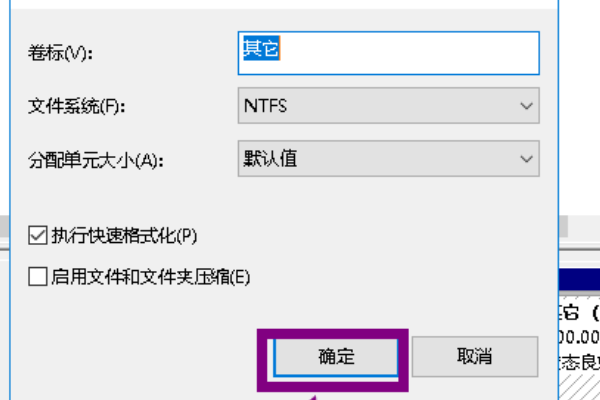Click the 执行快速格式化(P) label text
This screenshot has height=400, width=600.
(x=125, y=236)
